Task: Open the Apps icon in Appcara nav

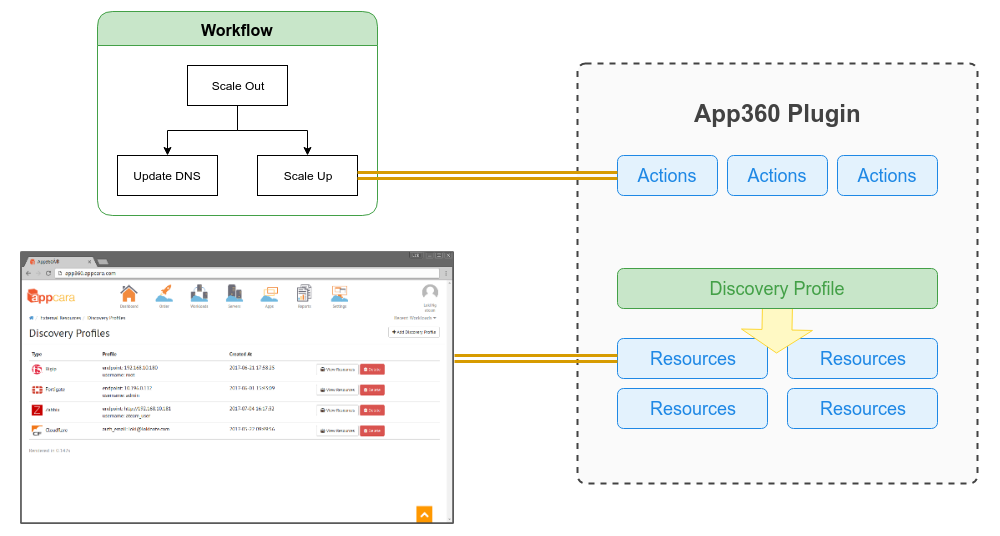Action: click(269, 294)
